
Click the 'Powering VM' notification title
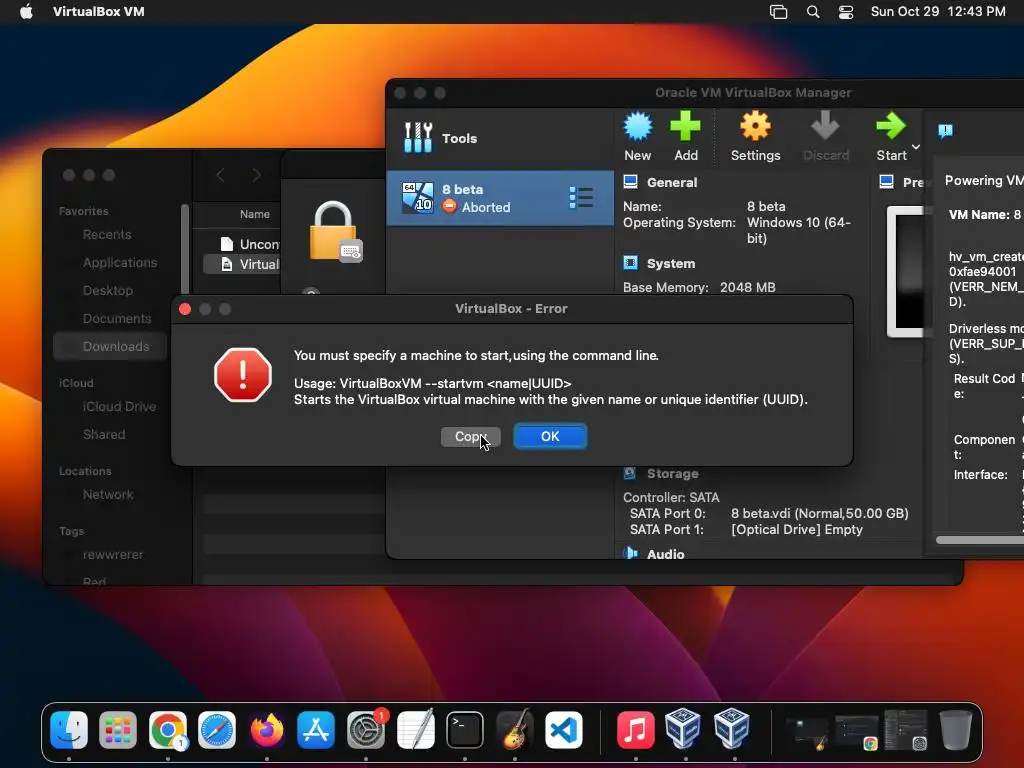coord(984,180)
